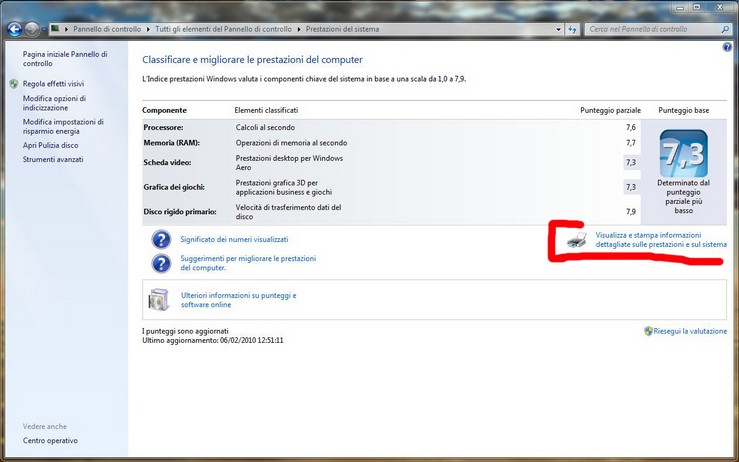The image size is (739, 462).
Task: Click the 7,6 processor score
Action: point(631,127)
